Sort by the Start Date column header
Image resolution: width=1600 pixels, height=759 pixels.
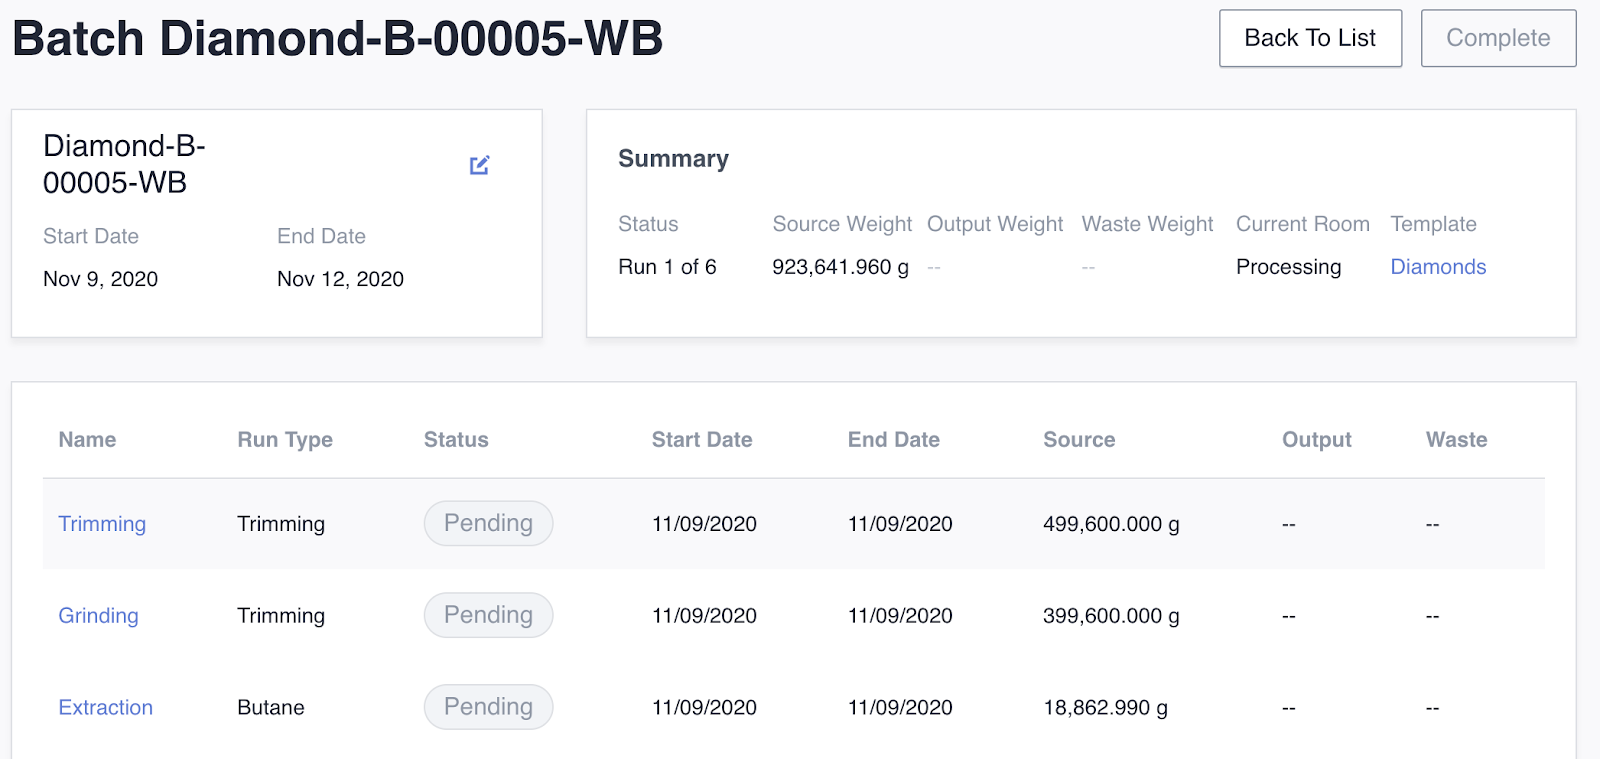702,440
